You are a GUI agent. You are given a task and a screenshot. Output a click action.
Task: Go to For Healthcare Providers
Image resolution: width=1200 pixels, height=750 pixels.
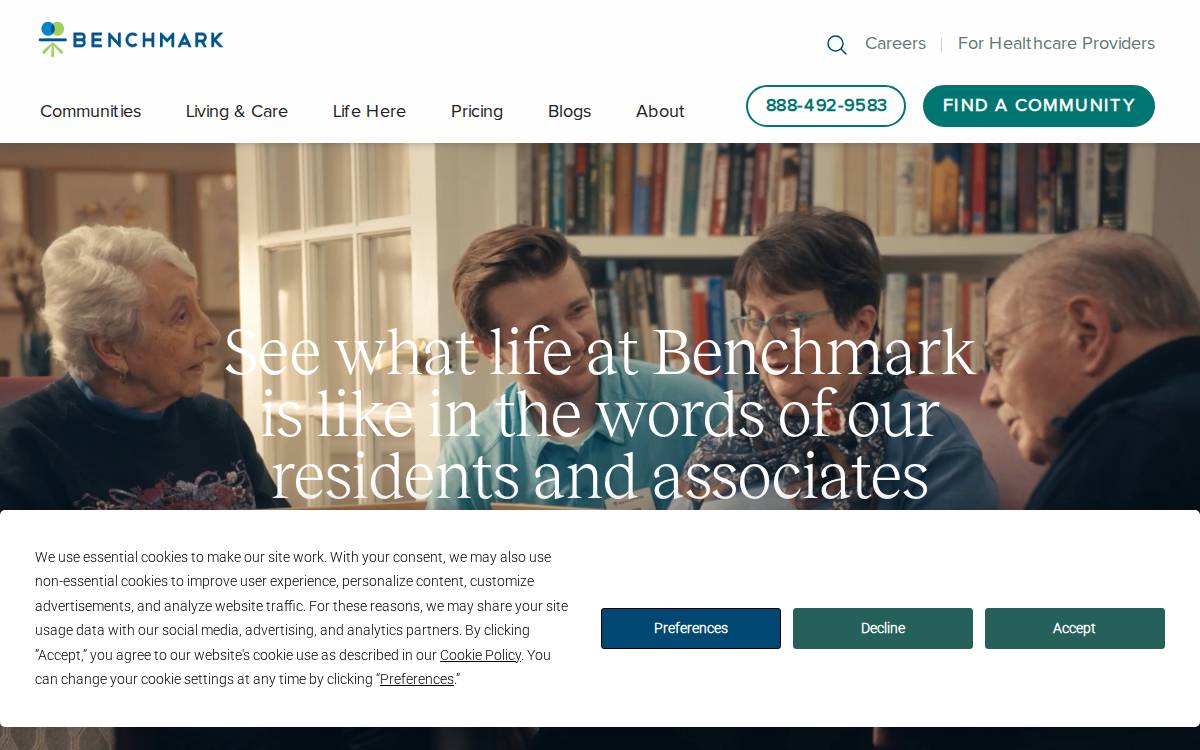click(1056, 43)
